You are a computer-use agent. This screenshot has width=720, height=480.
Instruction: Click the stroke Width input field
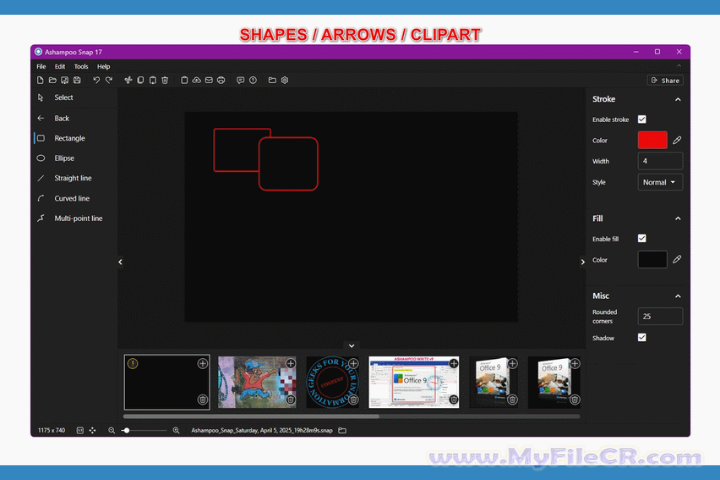660,161
